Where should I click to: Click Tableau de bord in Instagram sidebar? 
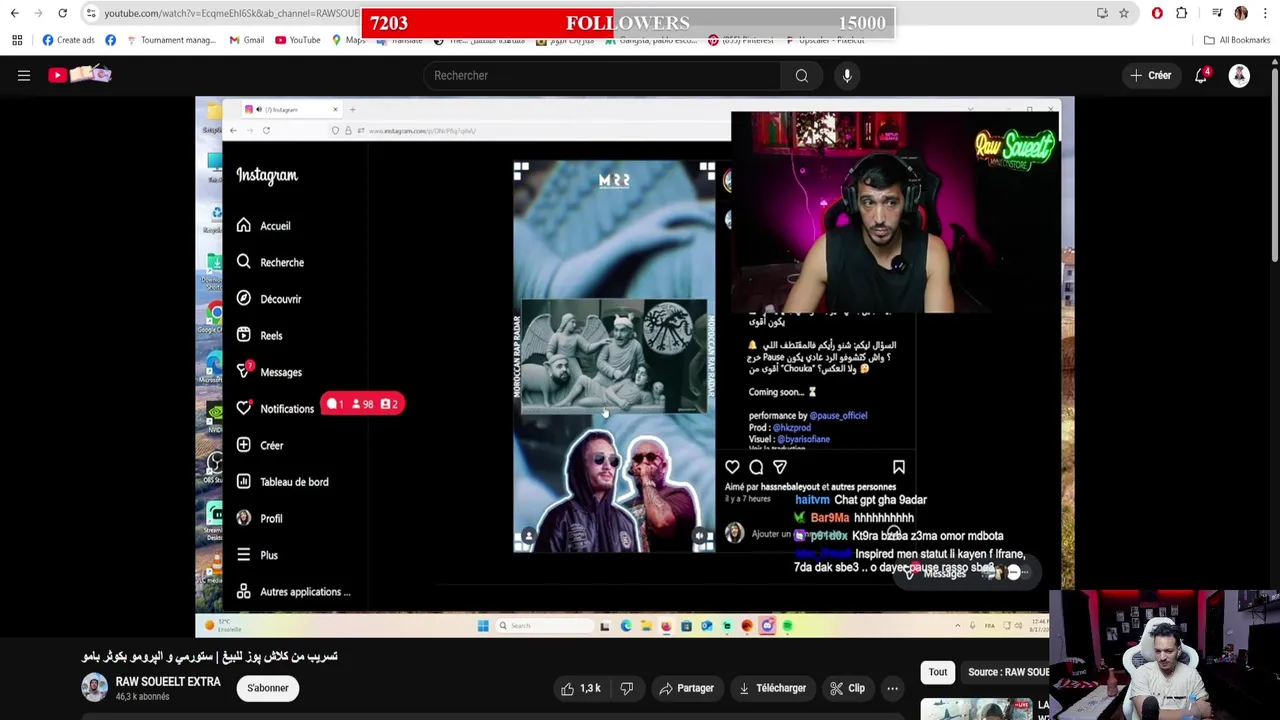tap(282, 482)
